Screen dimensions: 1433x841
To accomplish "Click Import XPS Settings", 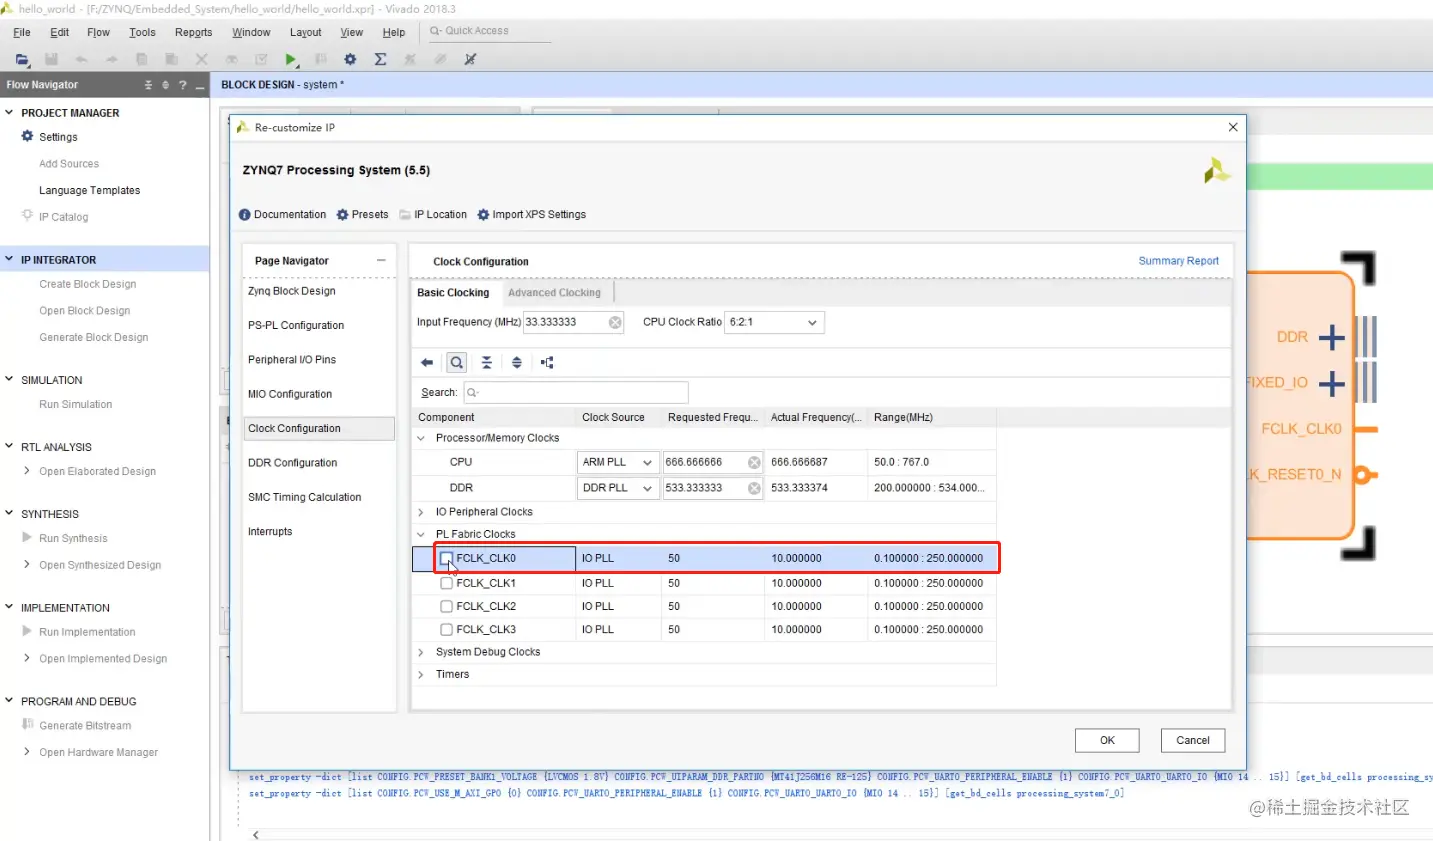I will point(532,215).
